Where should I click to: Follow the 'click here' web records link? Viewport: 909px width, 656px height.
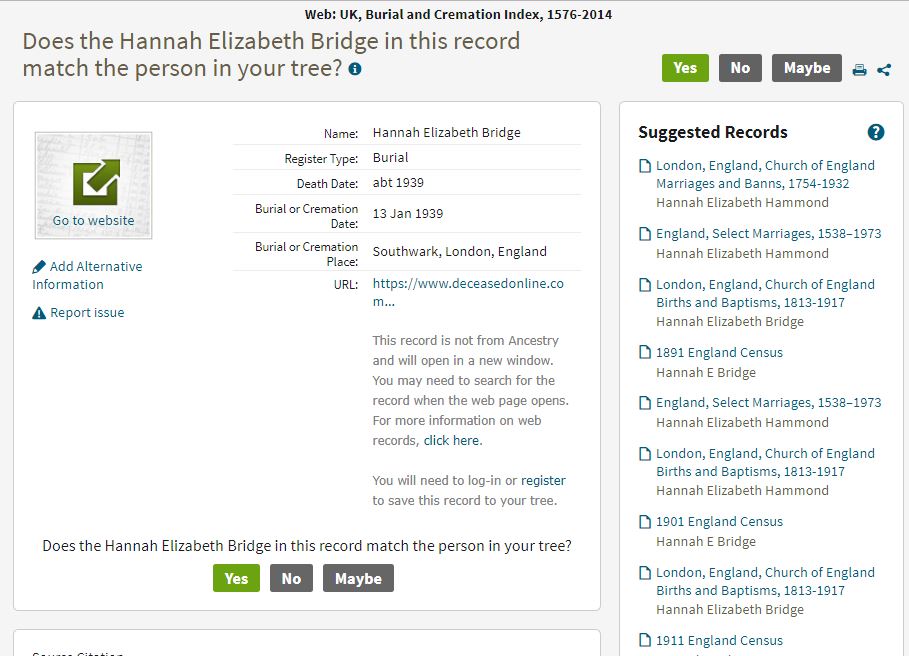(x=453, y=440)
